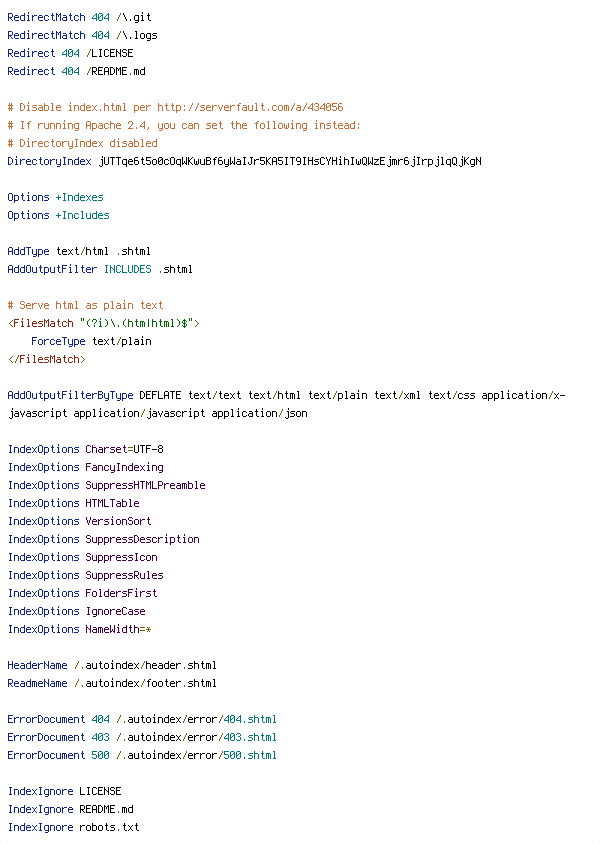Click the 'RedirectMatch 404 /\.logs' line
600x844 pixels.
[x=82, y=36]
